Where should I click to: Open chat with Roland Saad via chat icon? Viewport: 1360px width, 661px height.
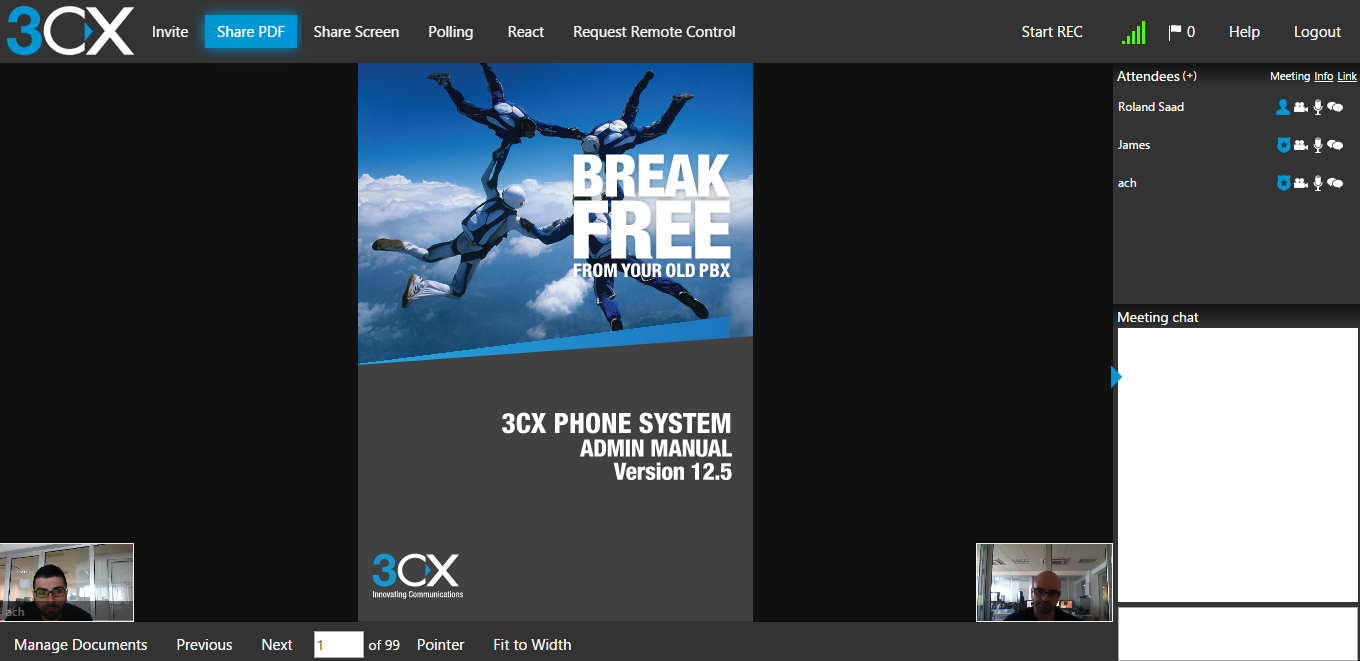pyautogui.click(x=1335, y=107)
